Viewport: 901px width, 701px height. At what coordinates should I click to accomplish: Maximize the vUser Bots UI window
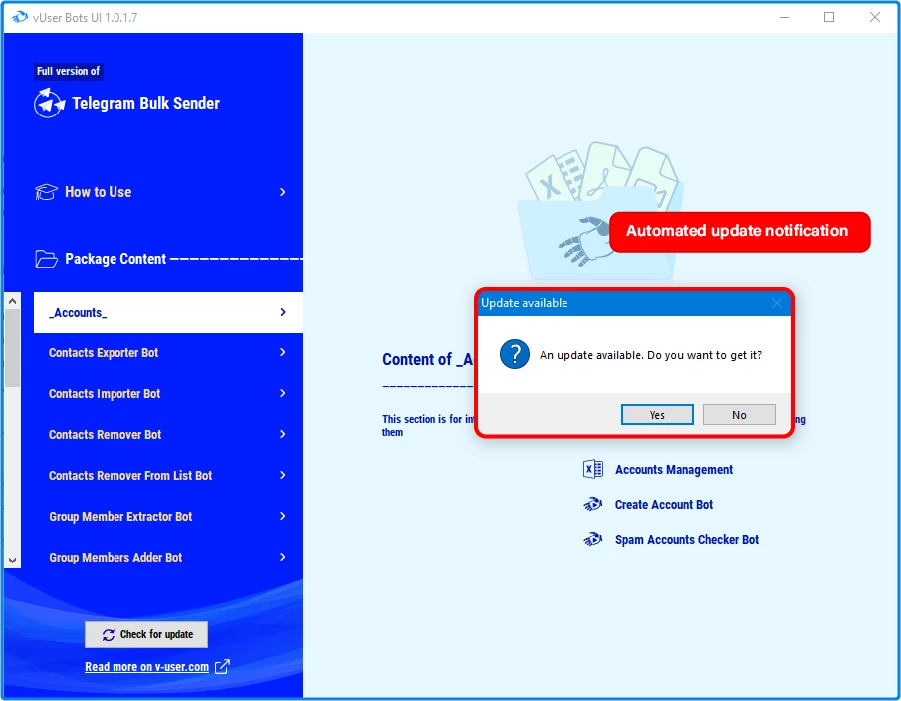(x=829, y=17)
